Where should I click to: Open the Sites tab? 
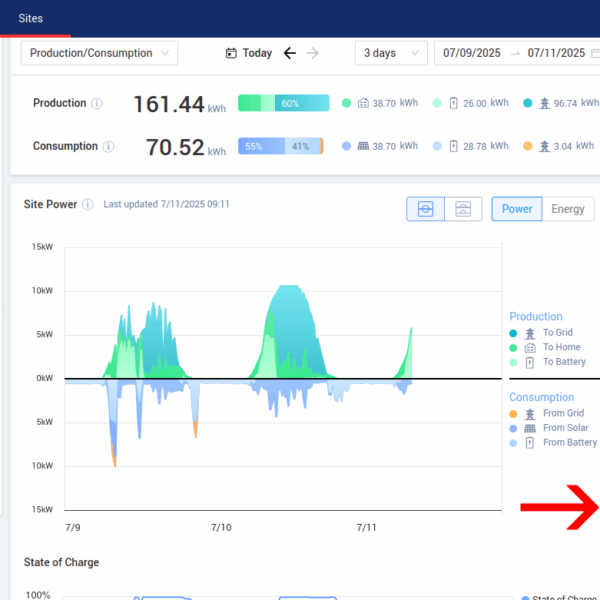pyautogui.click(x=31, y=18)
